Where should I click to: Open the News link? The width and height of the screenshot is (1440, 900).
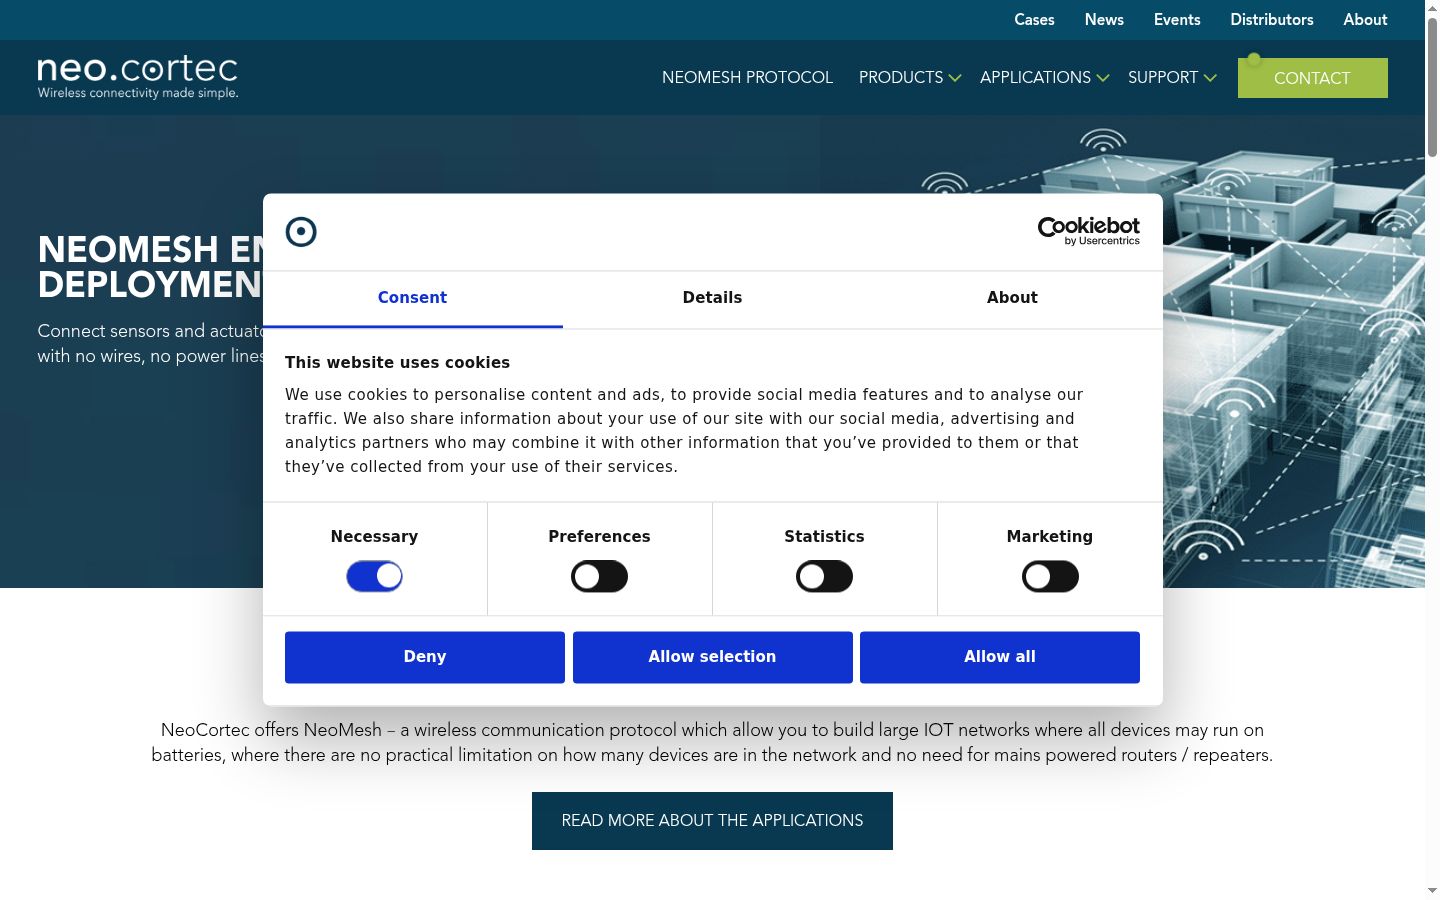[x=1104, y=20]
